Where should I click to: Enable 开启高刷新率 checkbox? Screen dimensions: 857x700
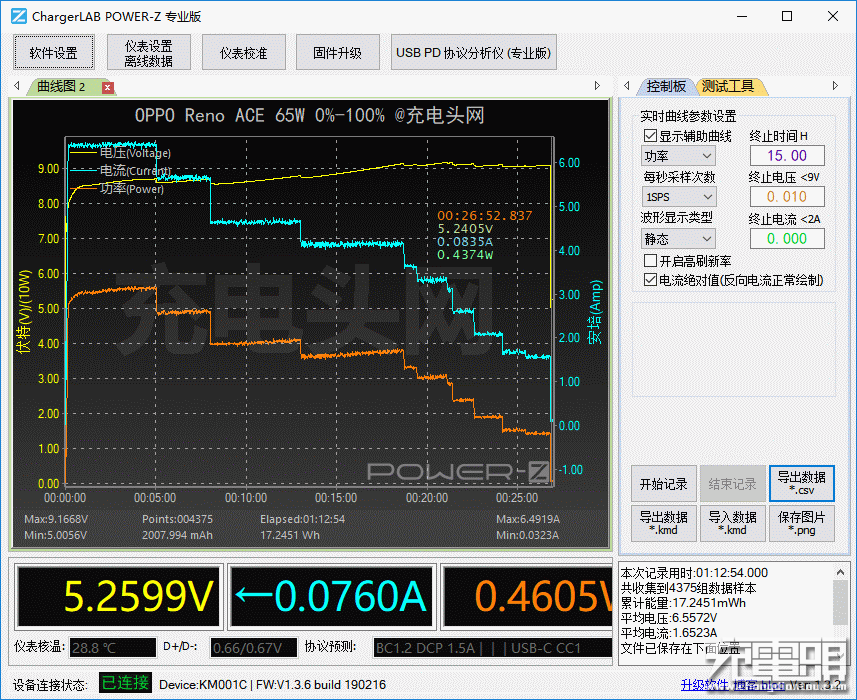coord(650,261)
